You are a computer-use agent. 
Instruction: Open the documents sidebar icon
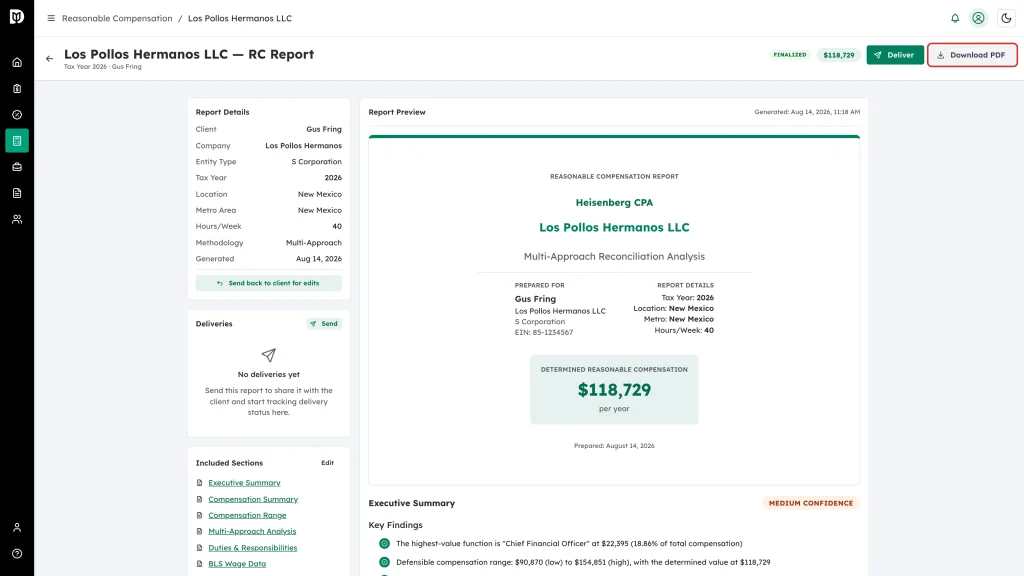[x=17, y=193]
